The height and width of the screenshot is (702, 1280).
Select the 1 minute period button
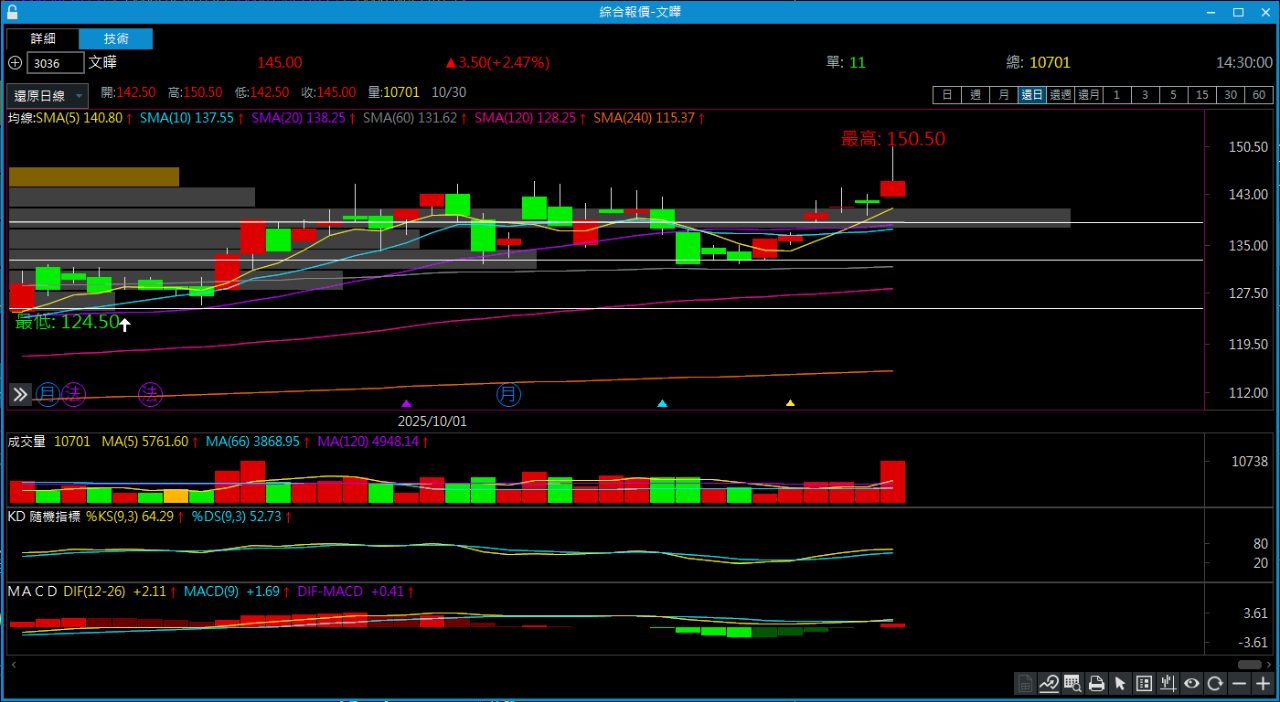coord(1117,95)
